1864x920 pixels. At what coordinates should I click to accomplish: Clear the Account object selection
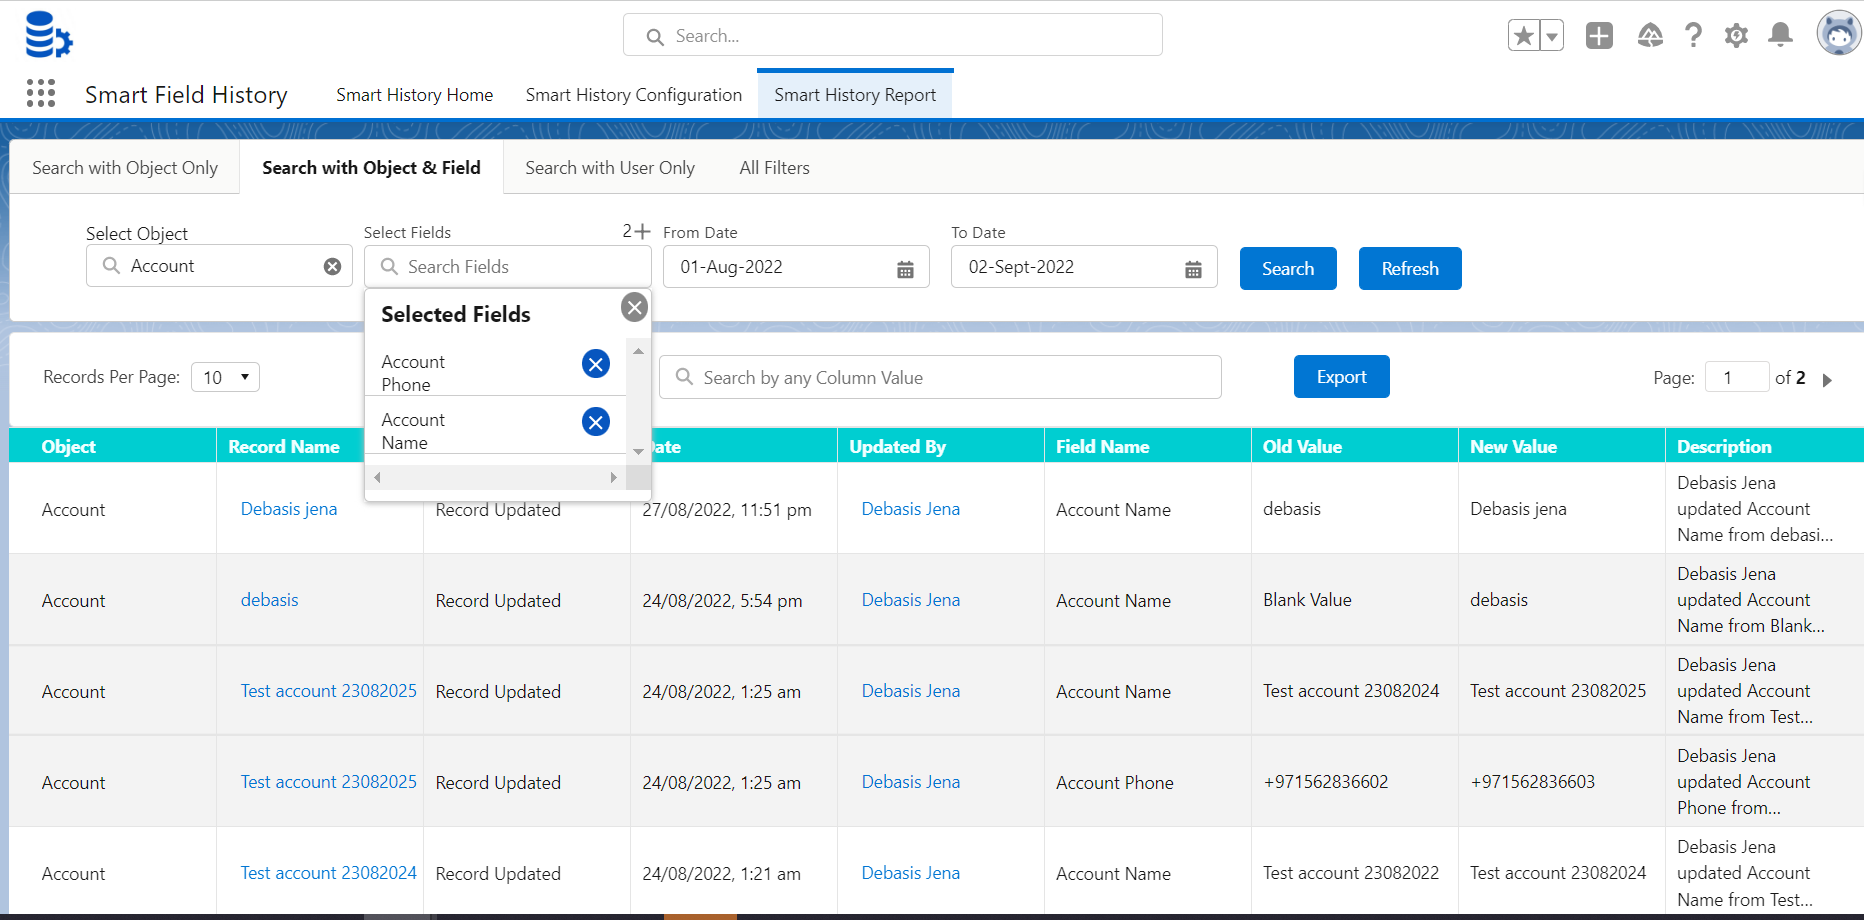332,266
